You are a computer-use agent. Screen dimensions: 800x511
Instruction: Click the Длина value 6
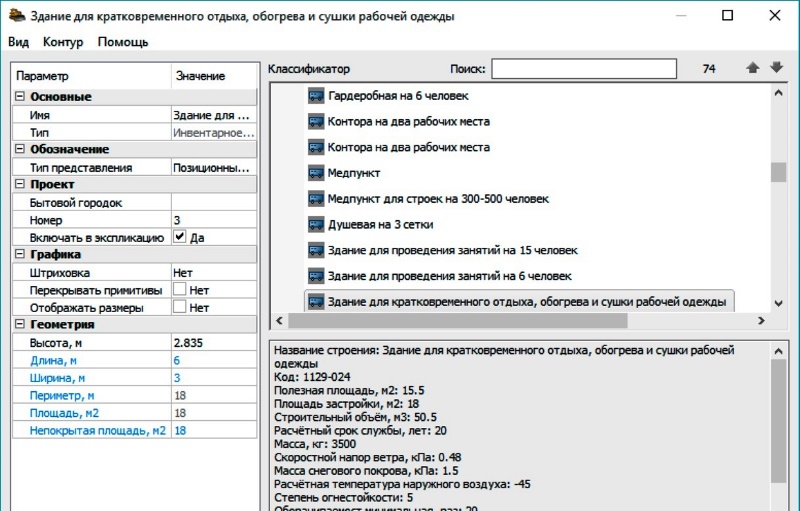(214, 361)
